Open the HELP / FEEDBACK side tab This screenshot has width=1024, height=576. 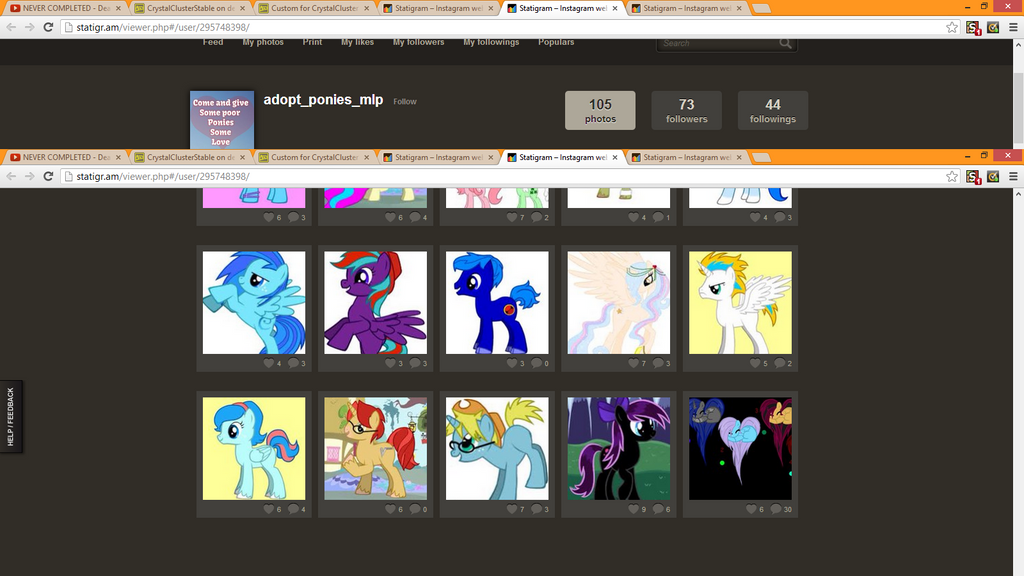11,417
